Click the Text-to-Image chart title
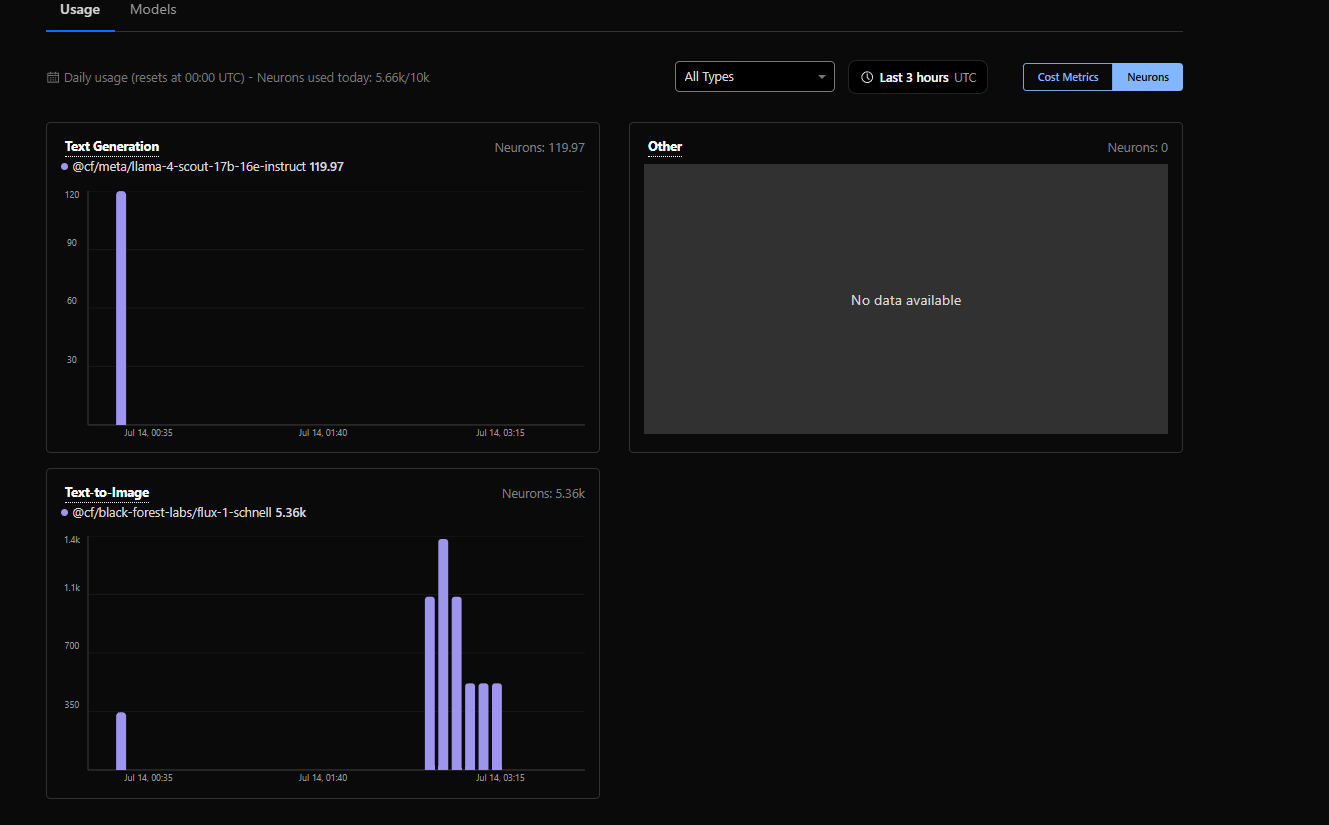 (107, 493)
